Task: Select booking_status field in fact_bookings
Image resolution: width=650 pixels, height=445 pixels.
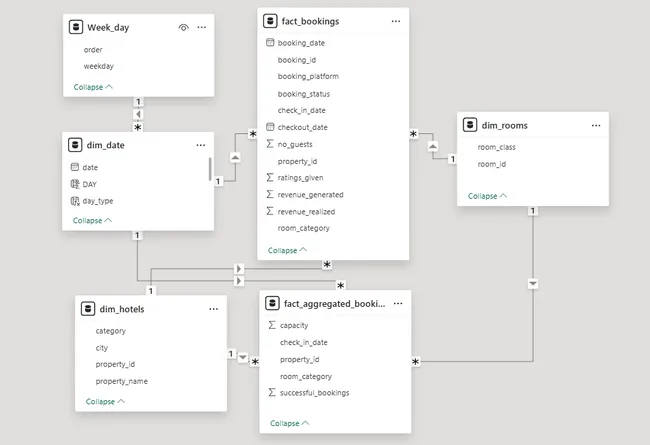Action: 304,94
